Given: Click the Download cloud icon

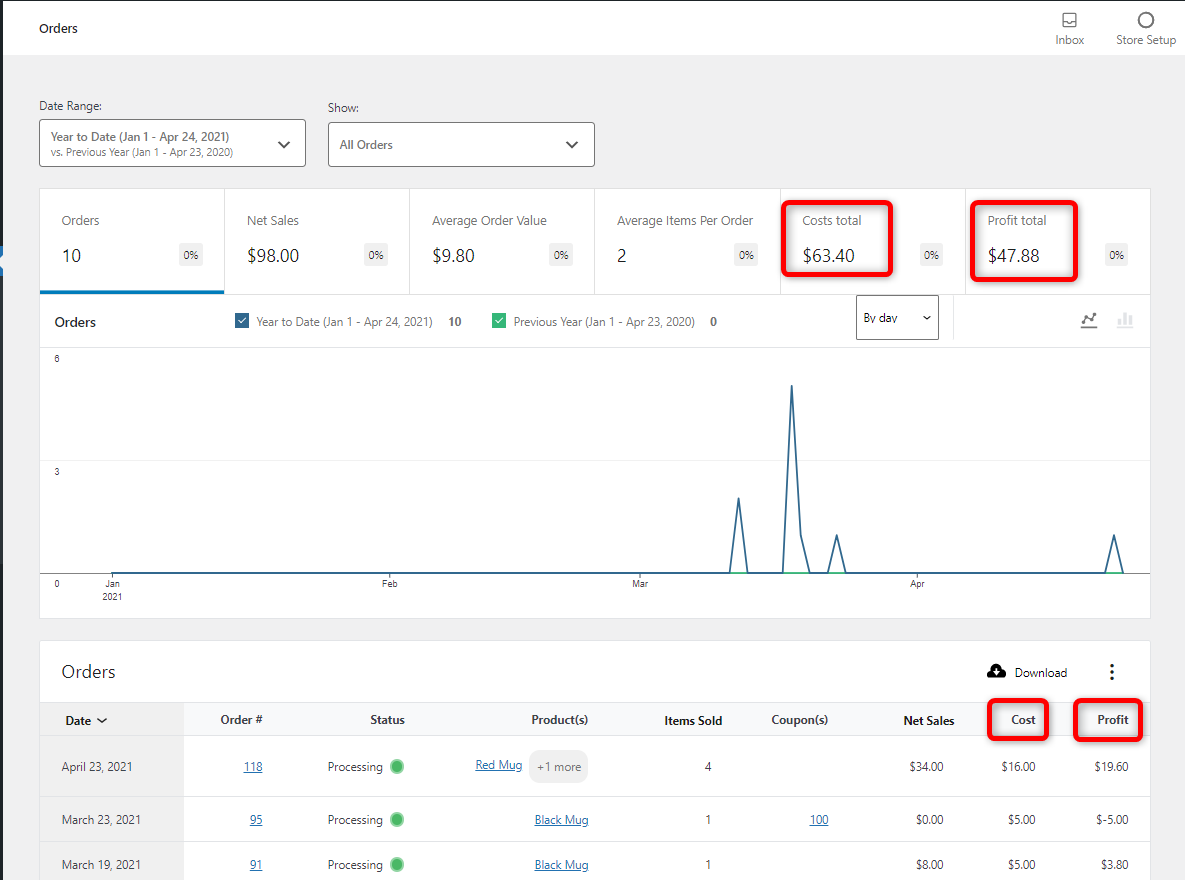Looking at the screenshot, I should [x=996, y=671].
